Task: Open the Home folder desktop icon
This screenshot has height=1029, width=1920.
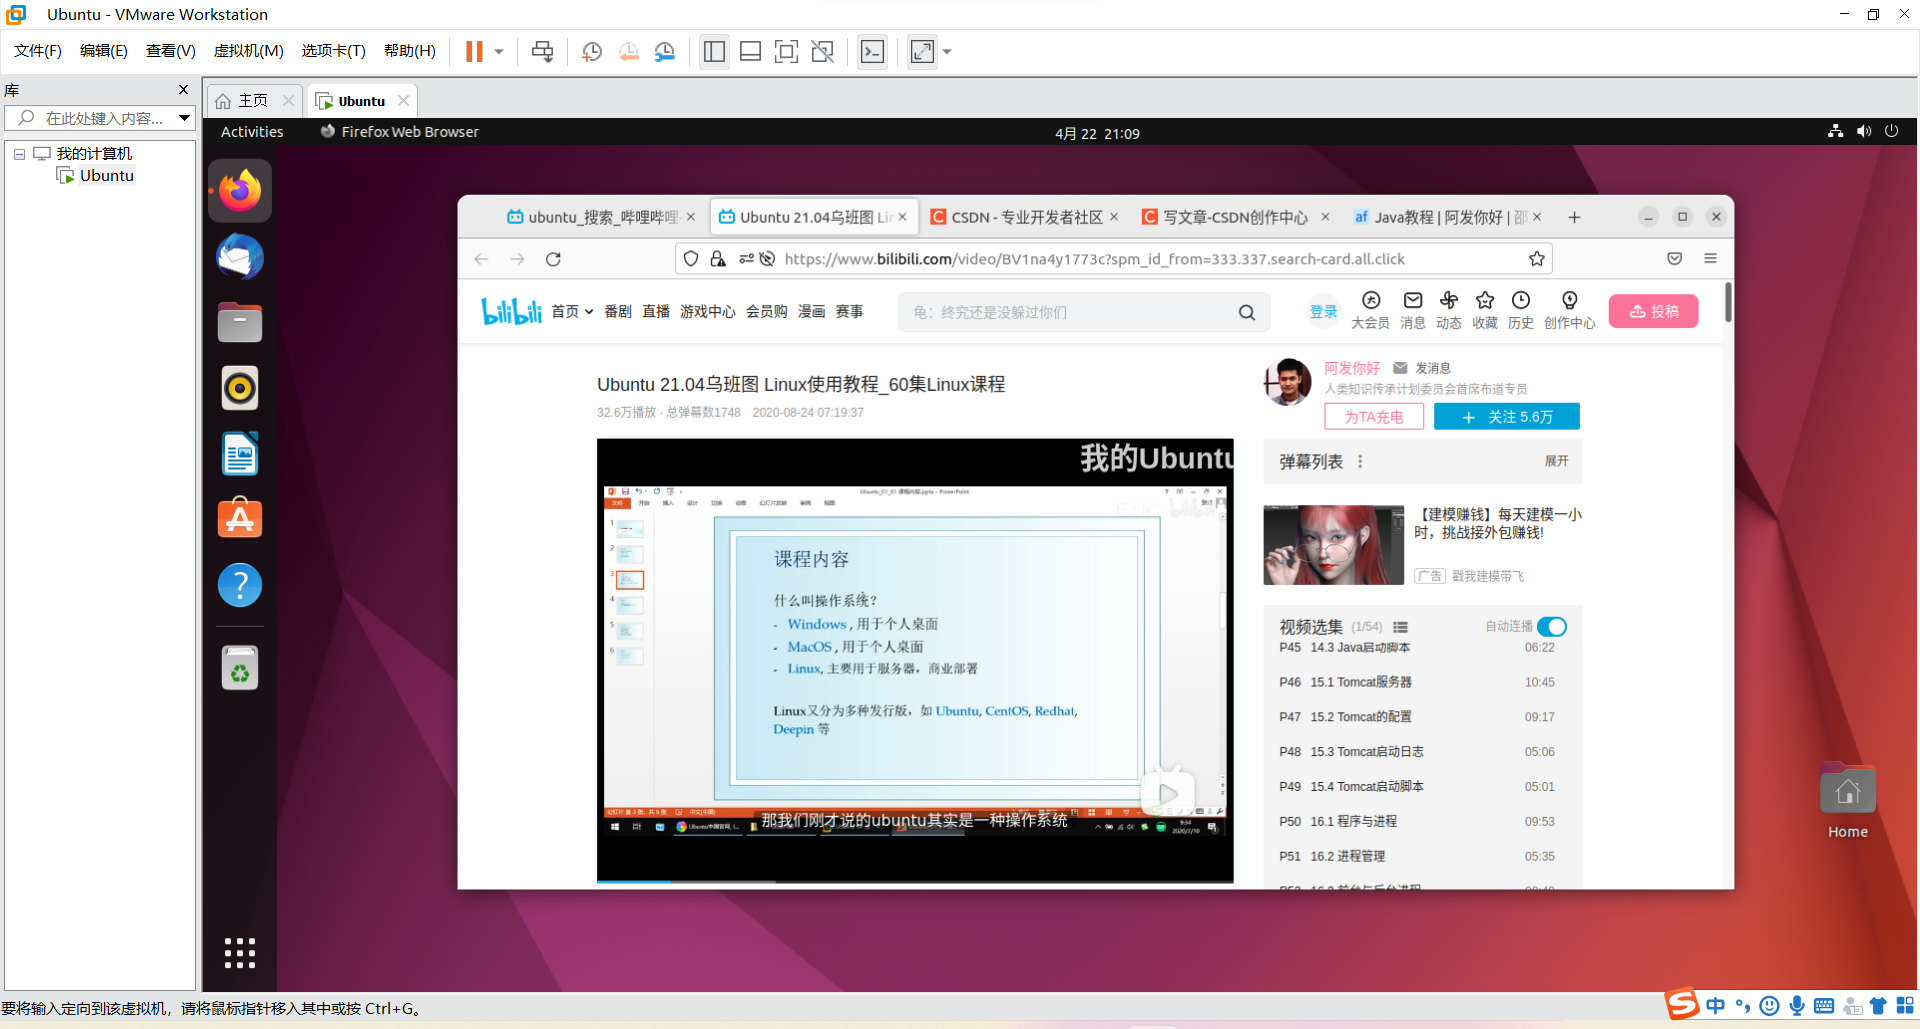Action: pyautogui.click(x=1848, y=802)
